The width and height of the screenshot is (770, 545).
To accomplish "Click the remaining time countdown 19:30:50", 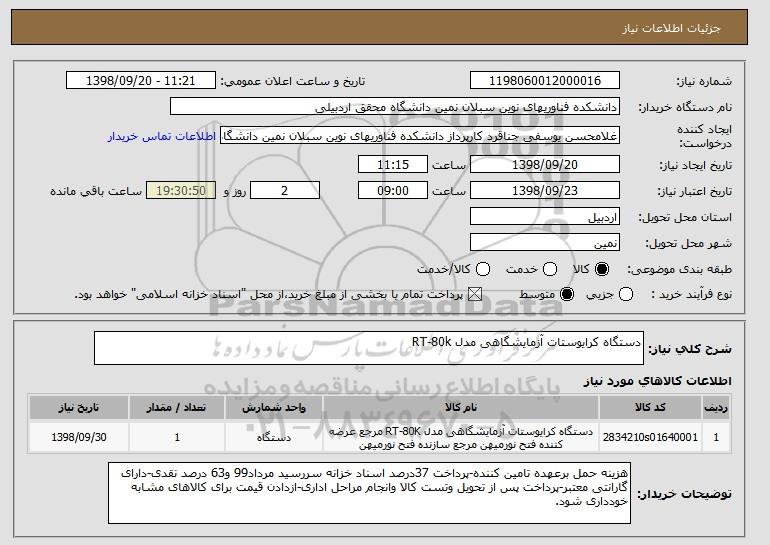I will (x=181, y=191).
